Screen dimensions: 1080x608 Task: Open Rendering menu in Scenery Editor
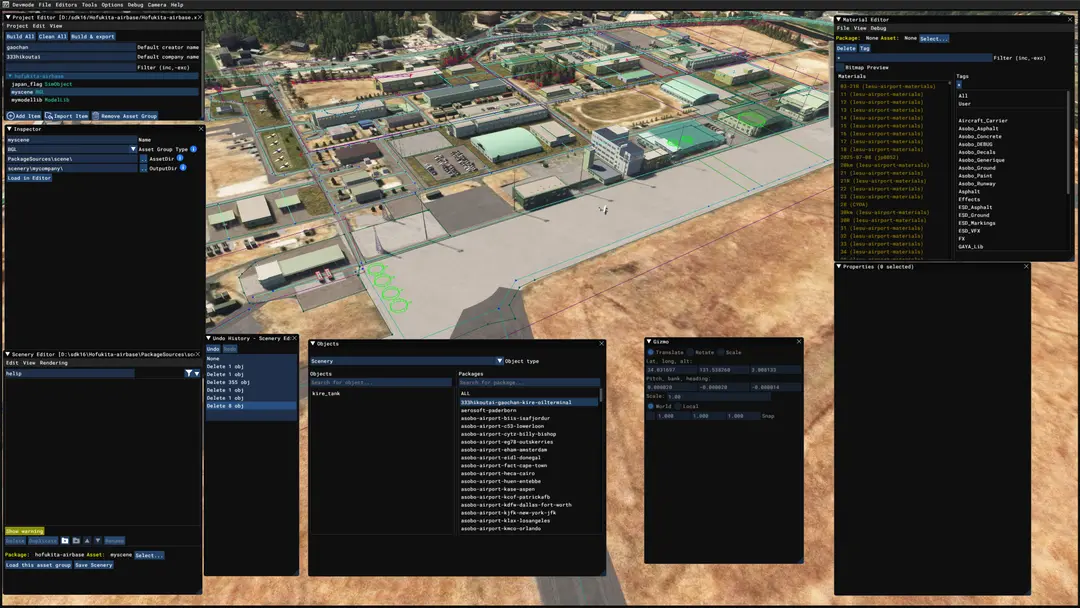(54, 363)
